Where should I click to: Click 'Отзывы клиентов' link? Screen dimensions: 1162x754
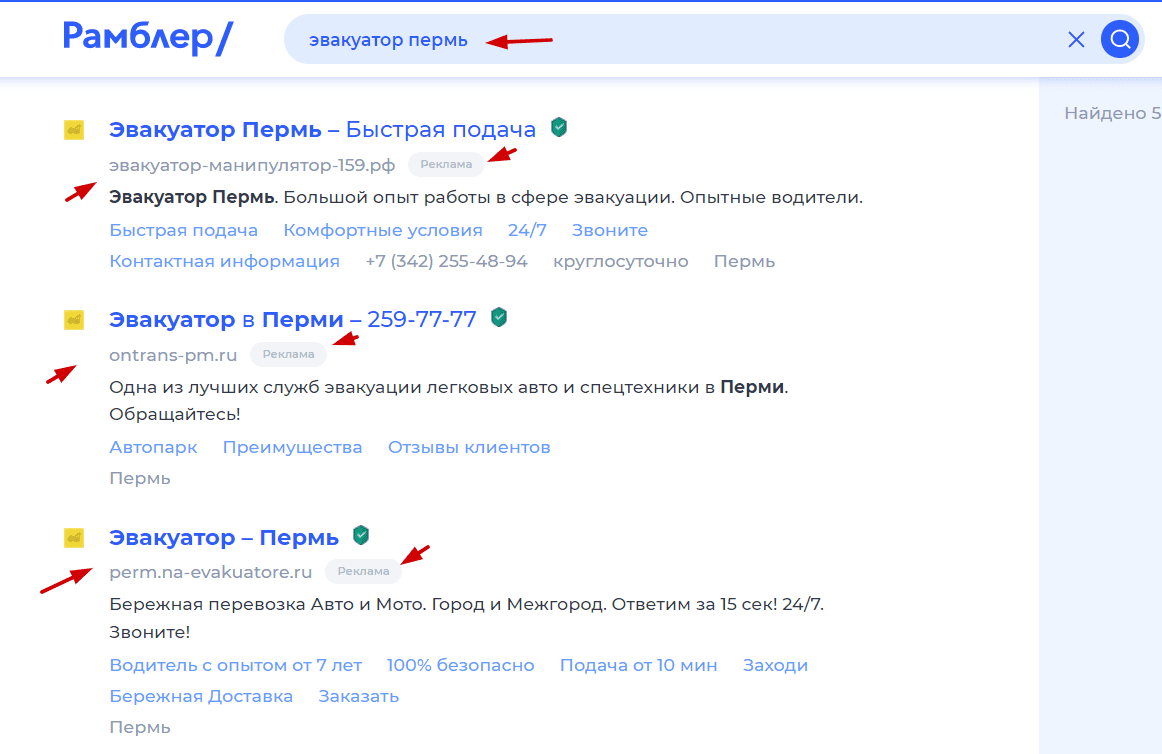coord(469,447)
